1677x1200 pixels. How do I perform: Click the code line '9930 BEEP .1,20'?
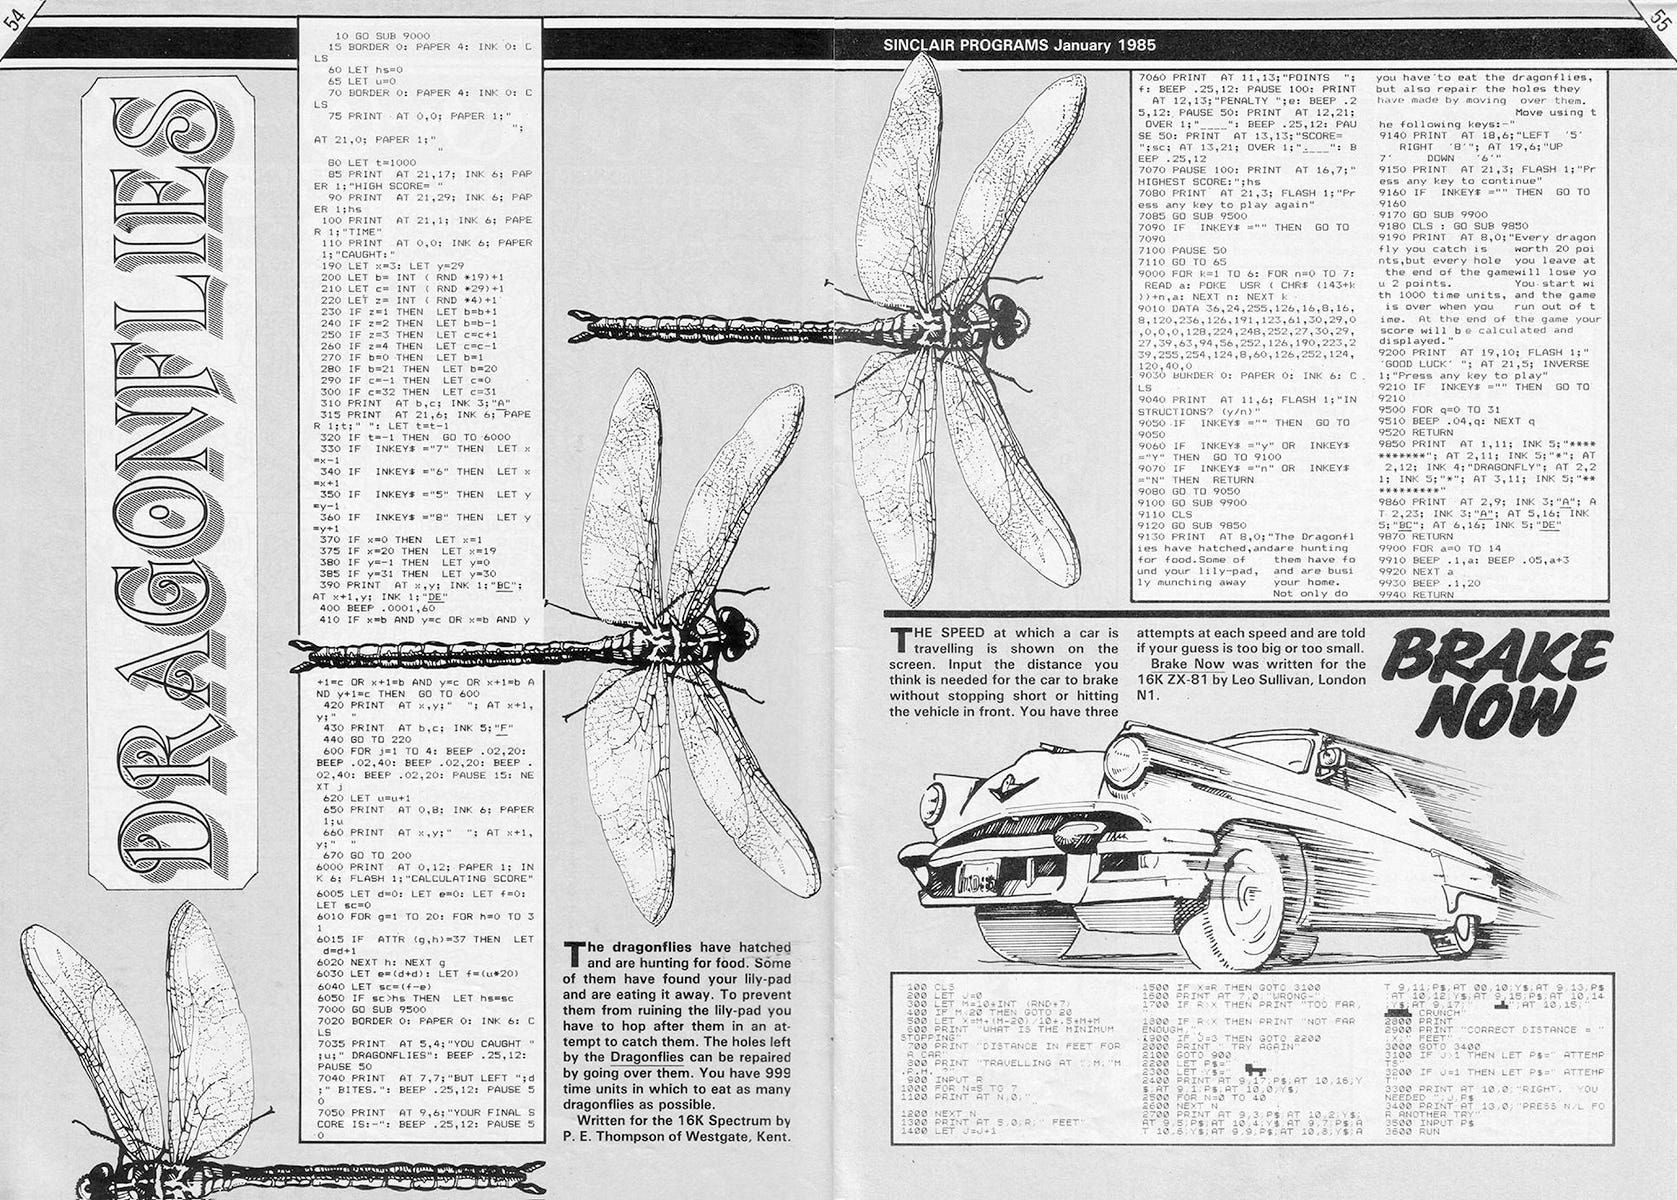click(x=1427, y=583)
